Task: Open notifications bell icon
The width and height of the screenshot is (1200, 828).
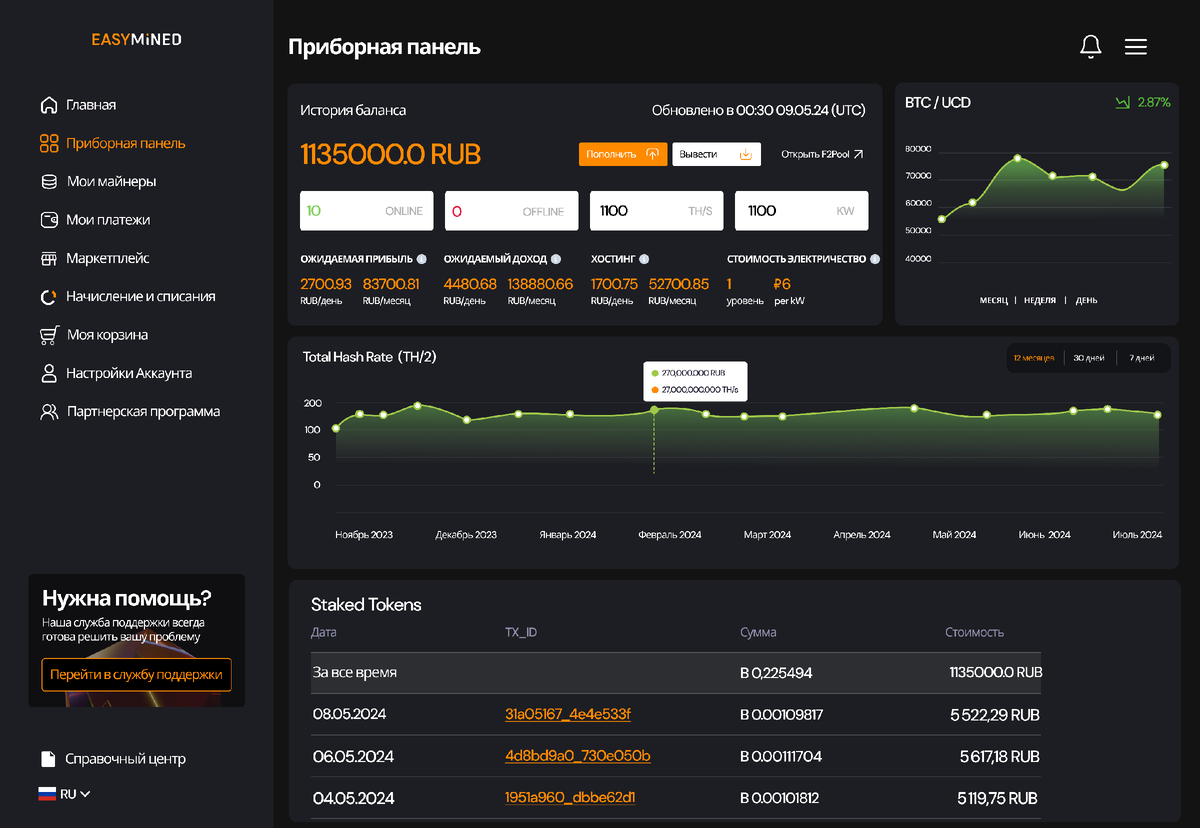Action: click(1091, 46)
